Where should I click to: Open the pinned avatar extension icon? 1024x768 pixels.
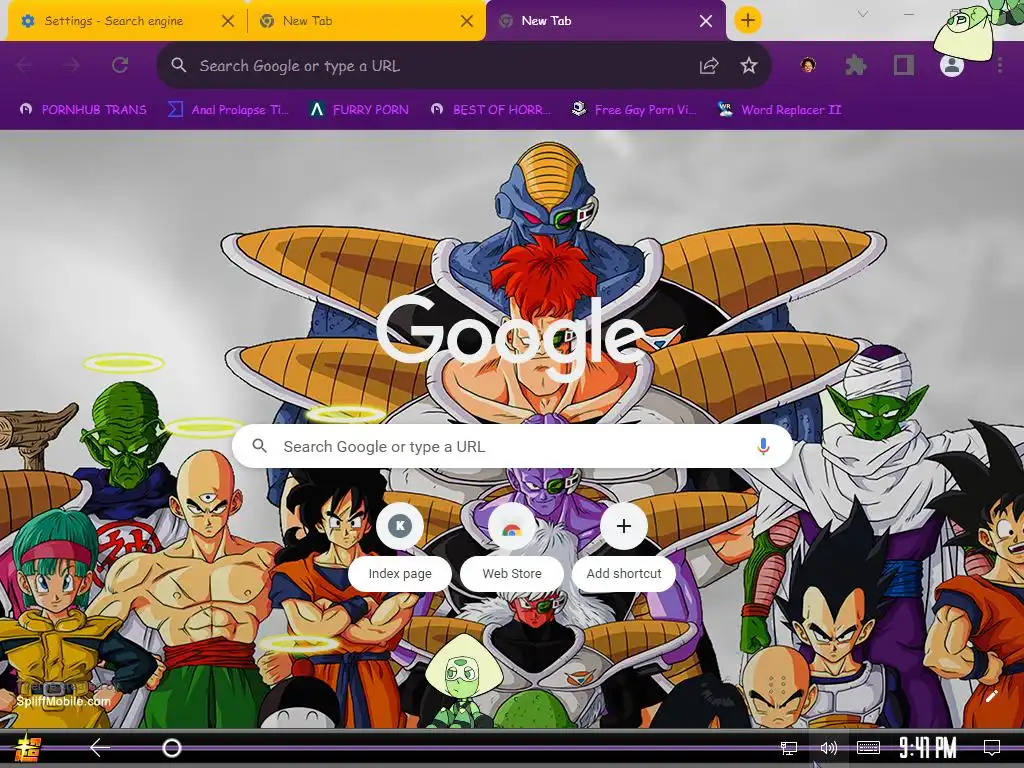808,65
